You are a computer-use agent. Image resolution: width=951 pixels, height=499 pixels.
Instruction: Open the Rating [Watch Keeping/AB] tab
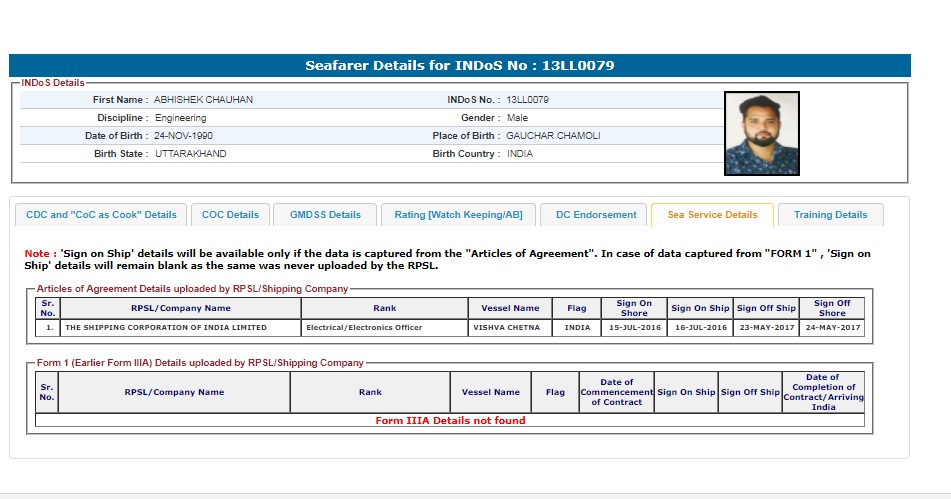coord(458,215)
